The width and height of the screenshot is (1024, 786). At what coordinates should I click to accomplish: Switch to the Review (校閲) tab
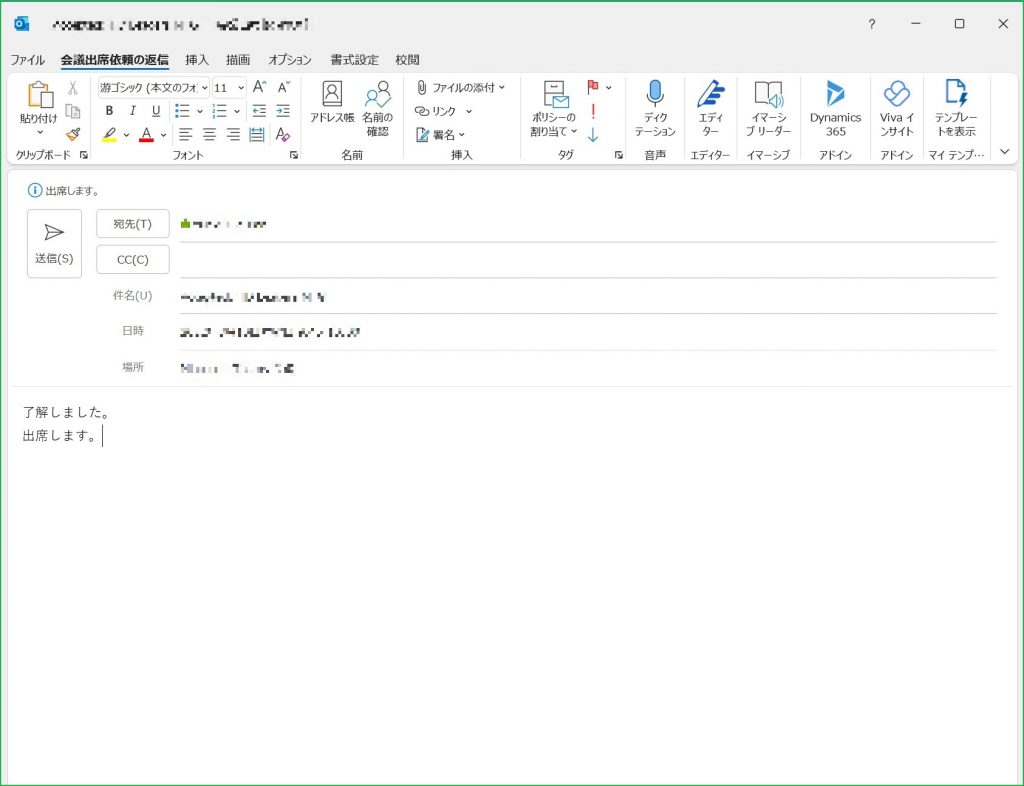pyautogui.click(x=407, y=60)
